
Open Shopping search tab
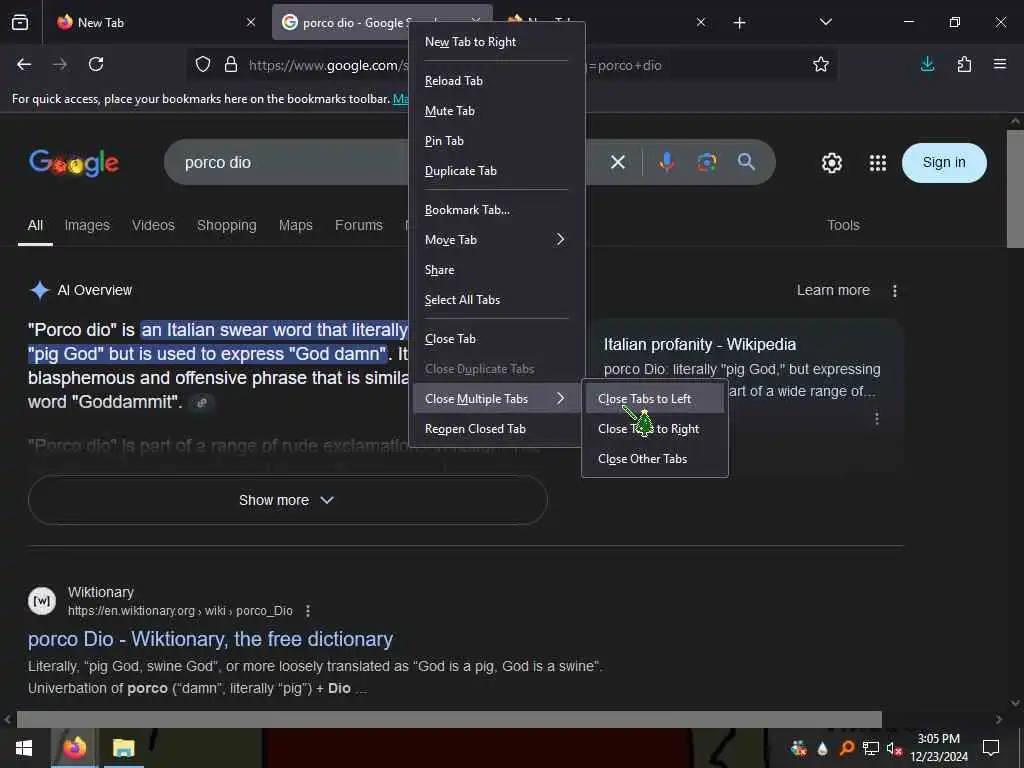[x=227, y=225]
